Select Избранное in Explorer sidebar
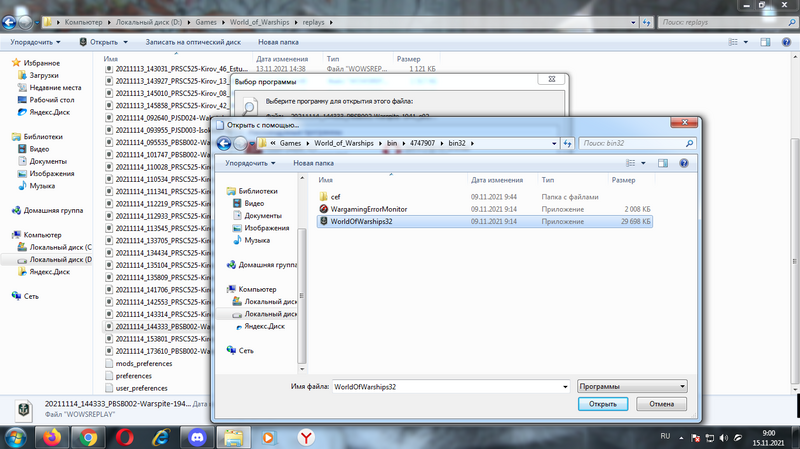This screenshot has height=449, width=800. 41,63
